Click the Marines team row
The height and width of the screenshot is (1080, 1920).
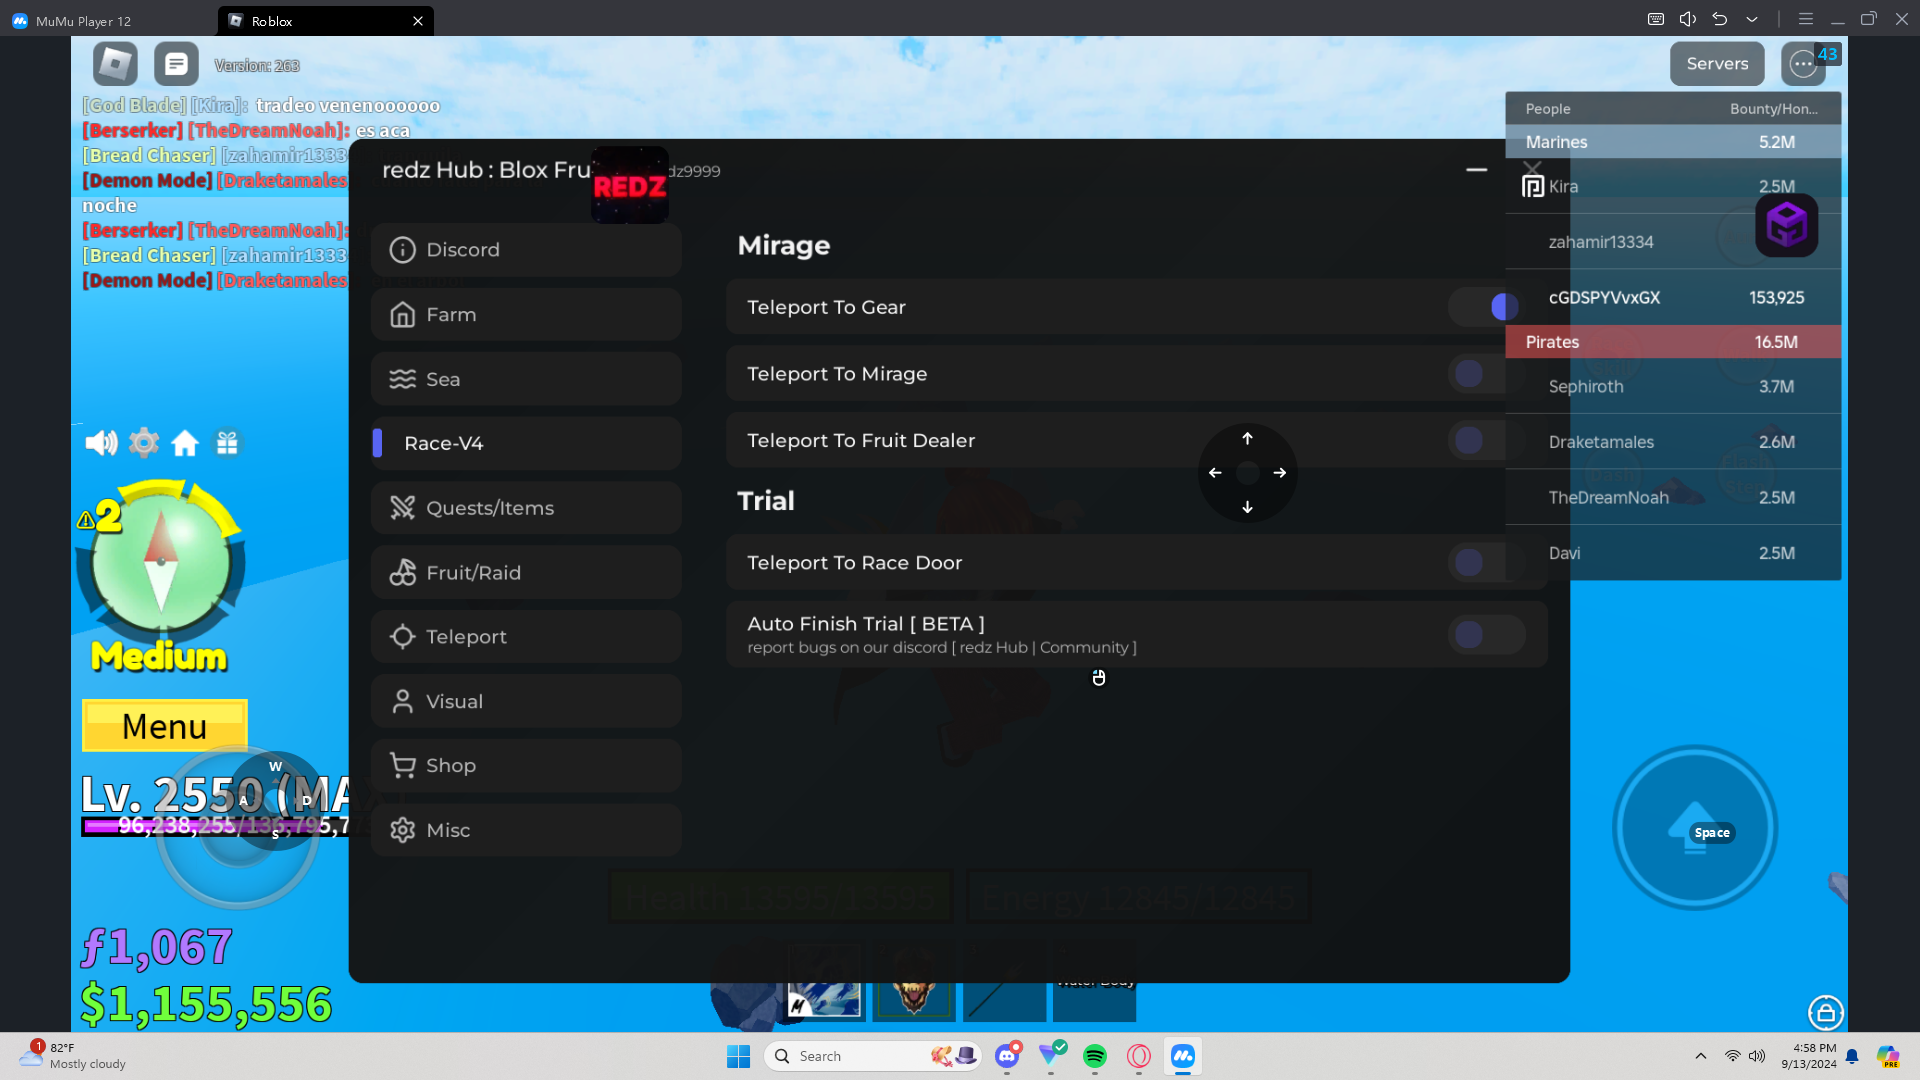[x=1673, y=142]
